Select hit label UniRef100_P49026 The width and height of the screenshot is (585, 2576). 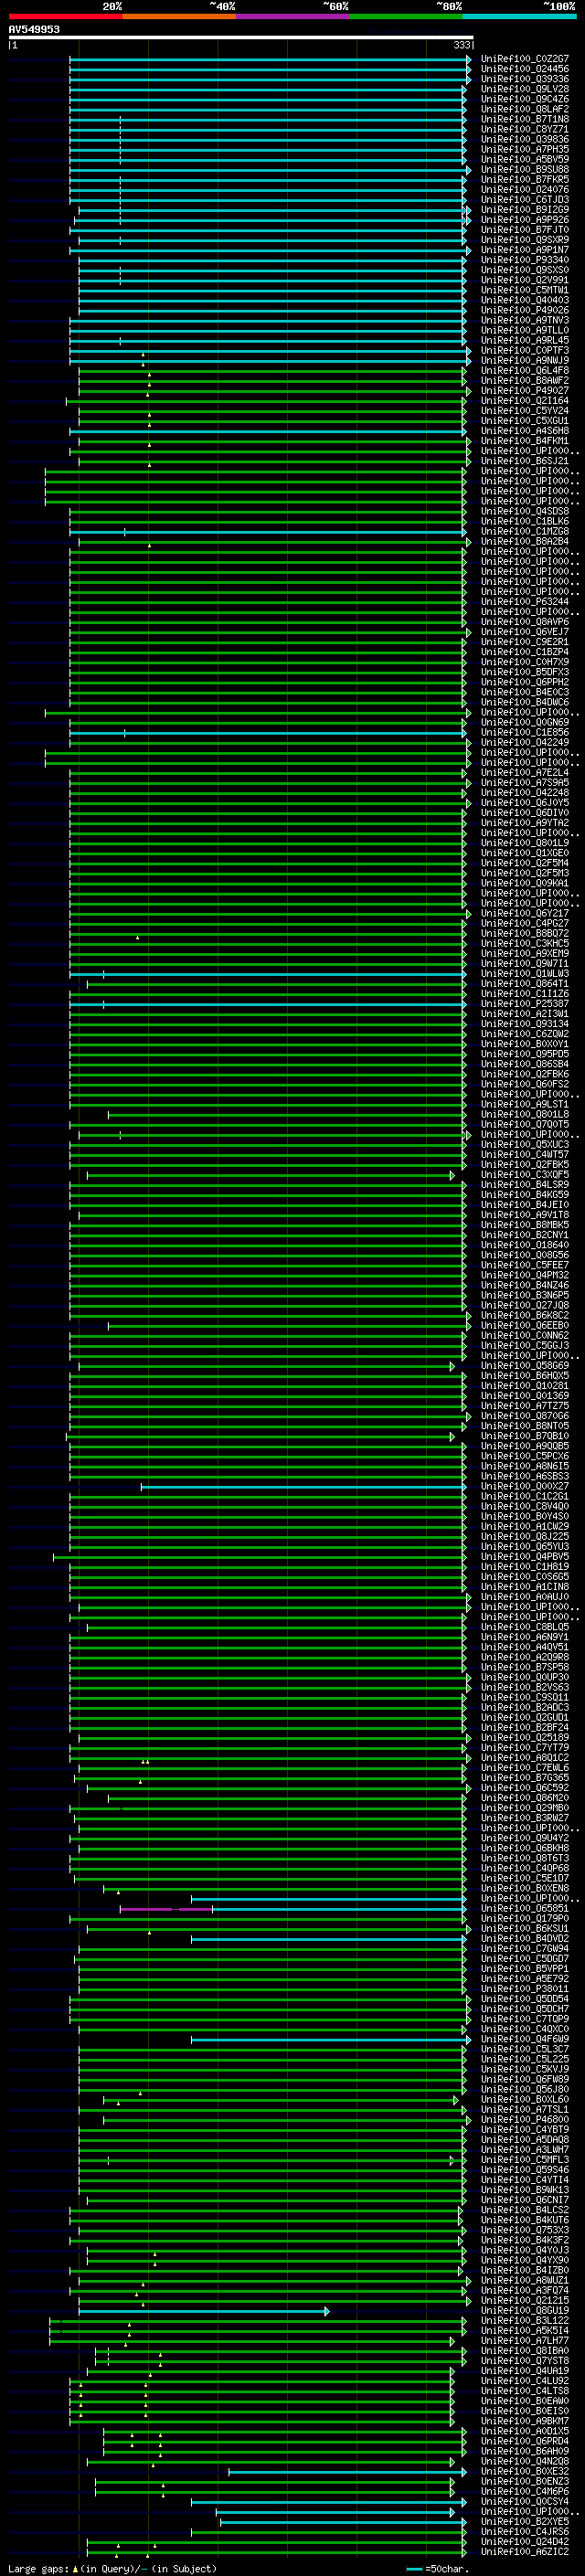tap(524, 310)
